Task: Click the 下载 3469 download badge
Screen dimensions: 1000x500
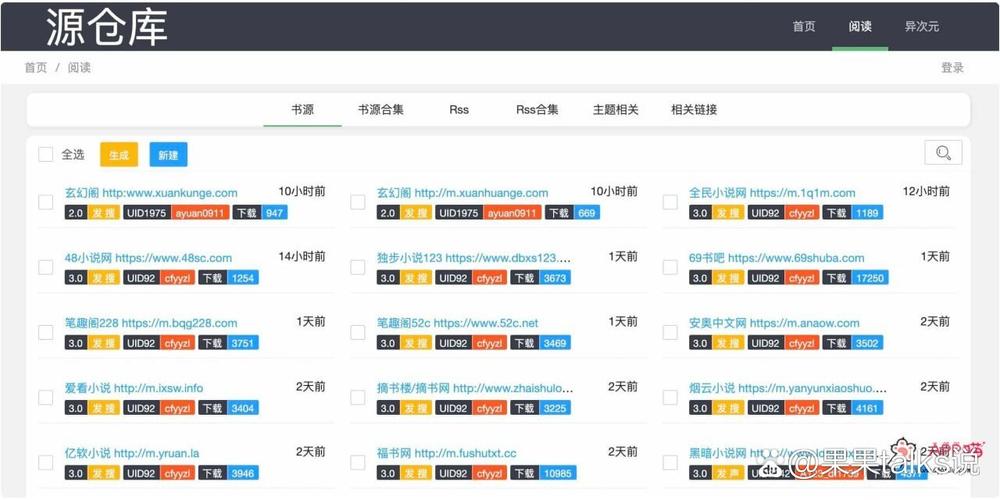Action: (540, 343)
